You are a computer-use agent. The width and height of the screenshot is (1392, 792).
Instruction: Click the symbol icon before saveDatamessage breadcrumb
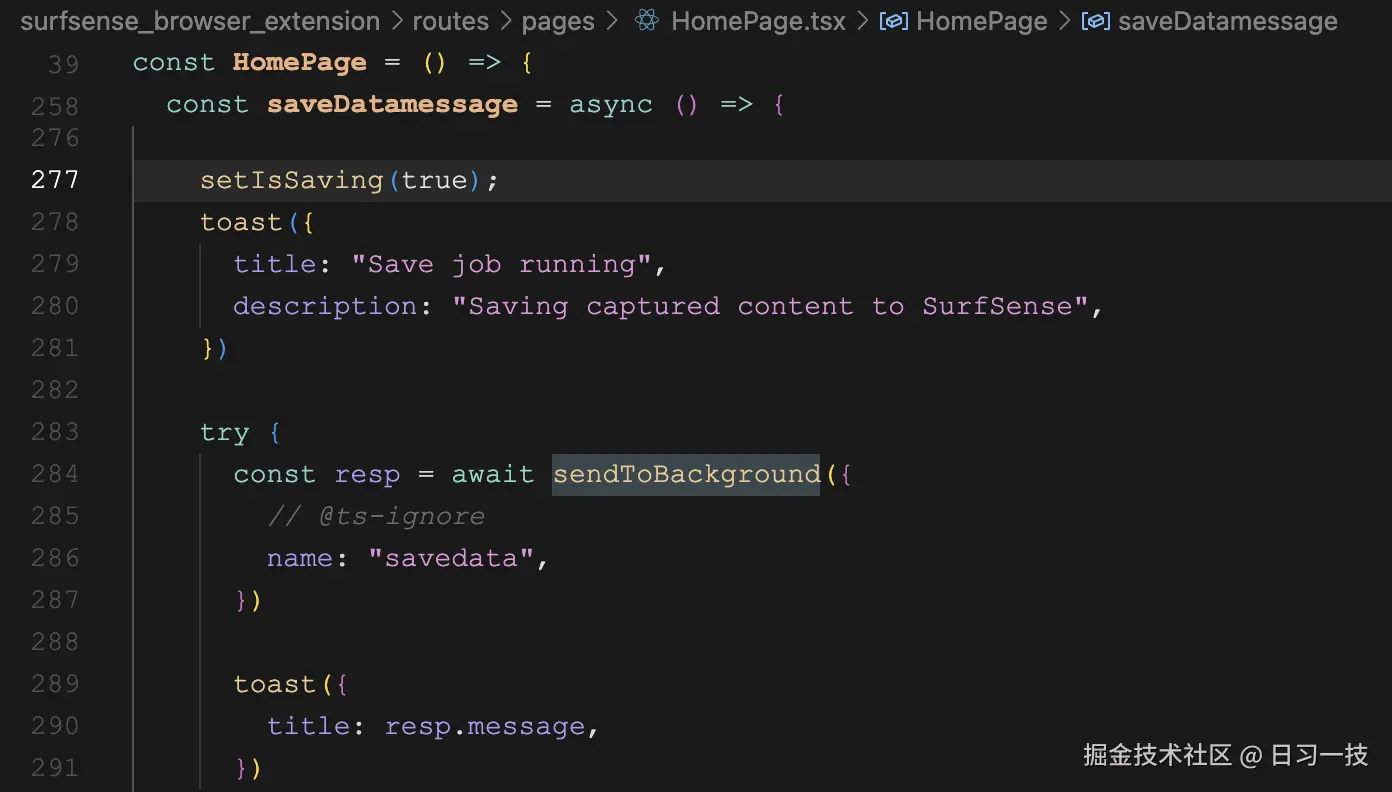coord(1095,20)
